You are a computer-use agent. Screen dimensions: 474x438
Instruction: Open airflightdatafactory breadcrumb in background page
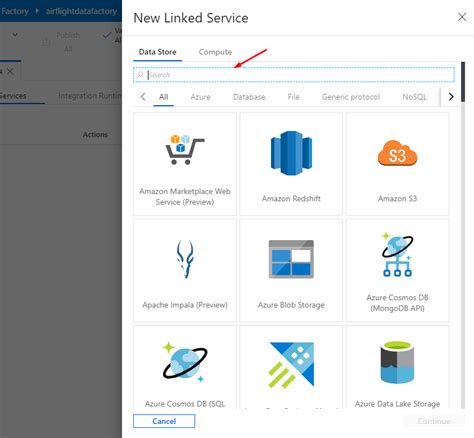pyautogui.click(x=81, y=11)
